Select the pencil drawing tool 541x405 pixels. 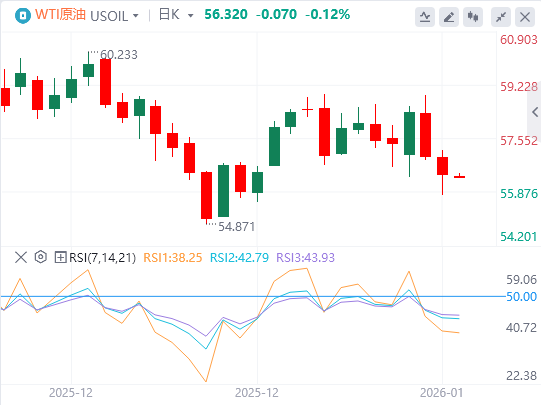[x=449, y=17]
